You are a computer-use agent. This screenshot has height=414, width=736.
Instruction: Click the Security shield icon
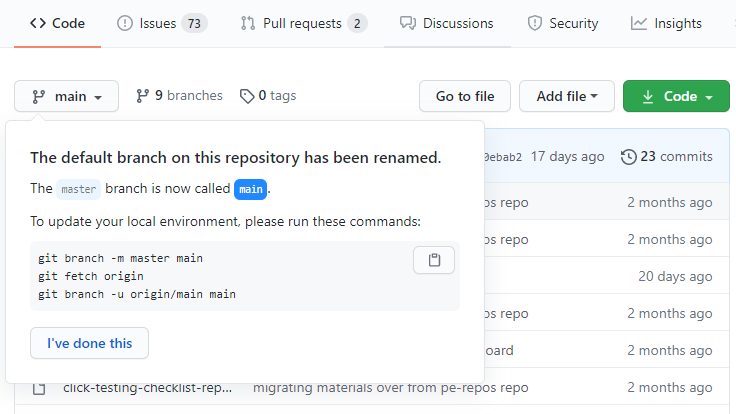[535, 23]
